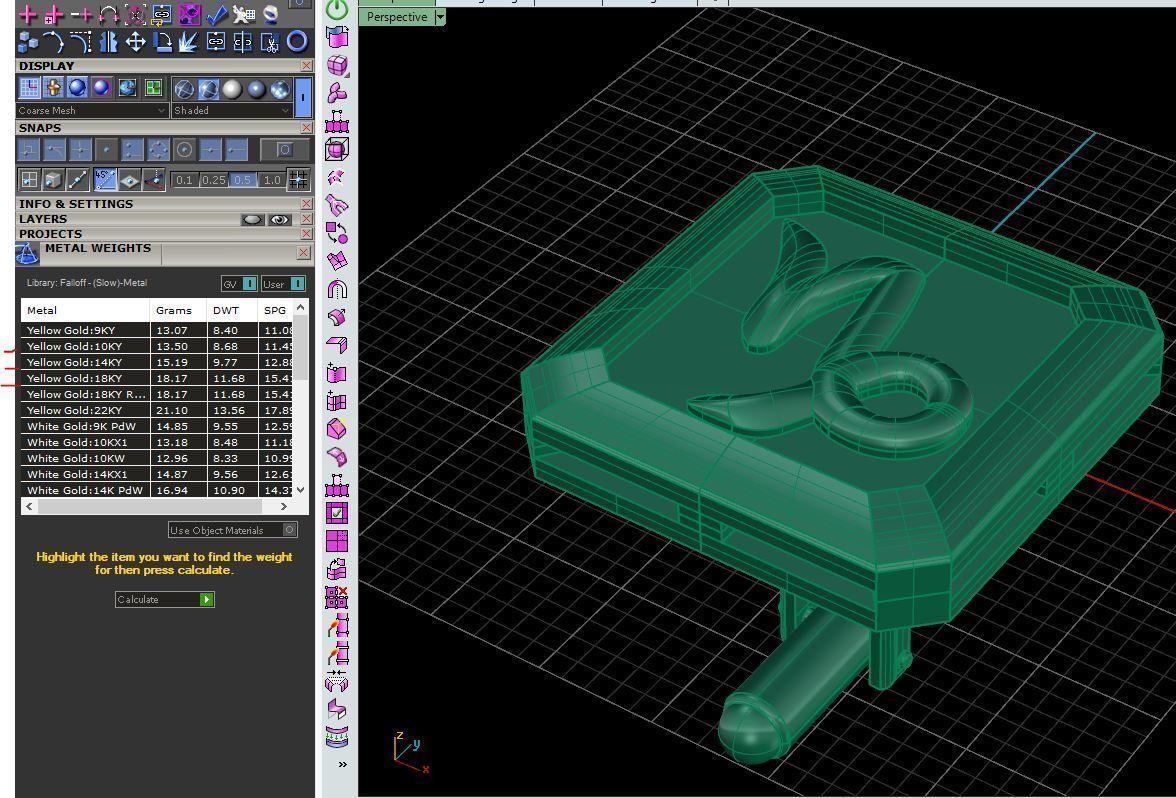The height and width of the screenshot is (798, 1176).
Task: Collapse the DISPLAY panel header
Action: coord(158,66)
